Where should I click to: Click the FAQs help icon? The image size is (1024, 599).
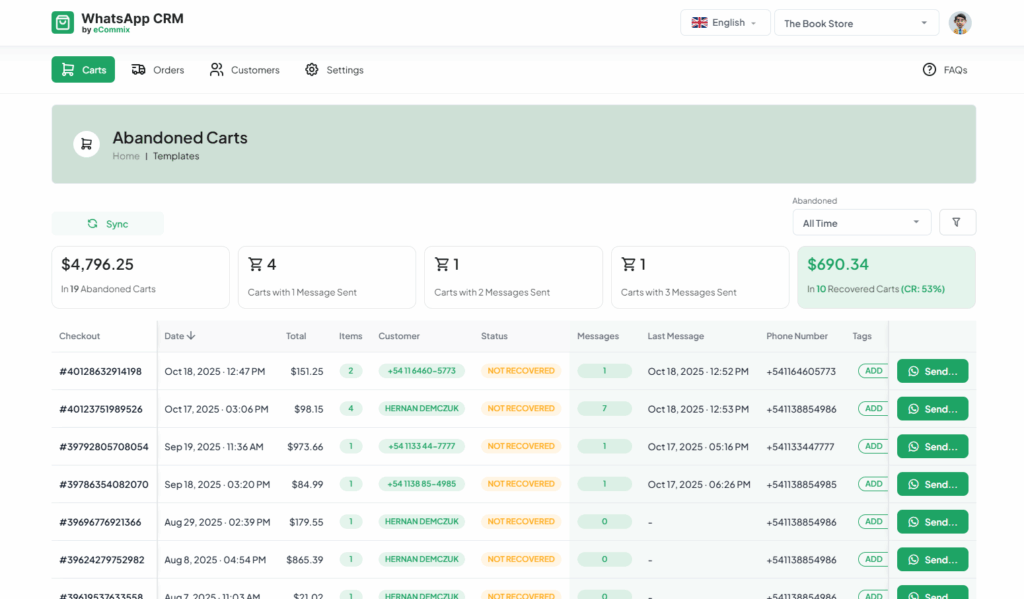[929, 70]
